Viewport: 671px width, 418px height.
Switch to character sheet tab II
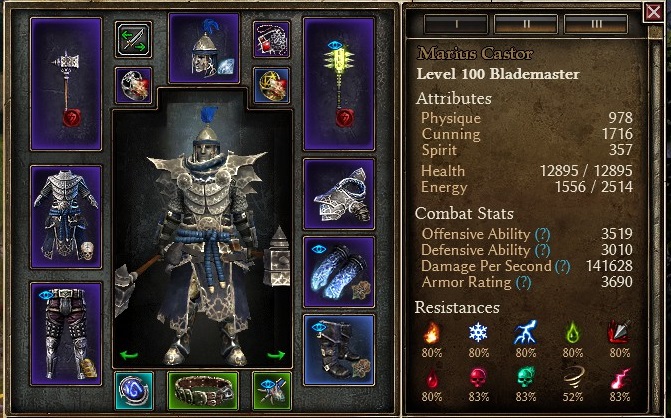(526, 24)
